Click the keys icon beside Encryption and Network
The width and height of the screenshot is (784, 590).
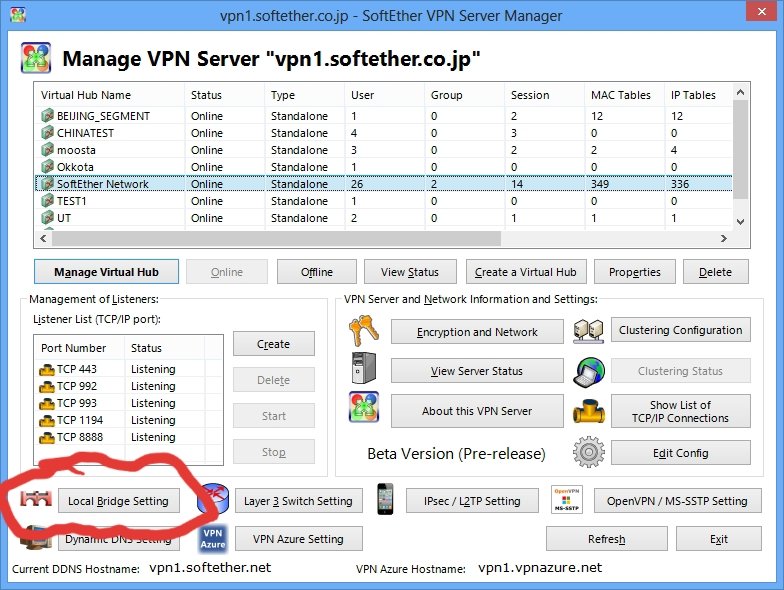364,330
